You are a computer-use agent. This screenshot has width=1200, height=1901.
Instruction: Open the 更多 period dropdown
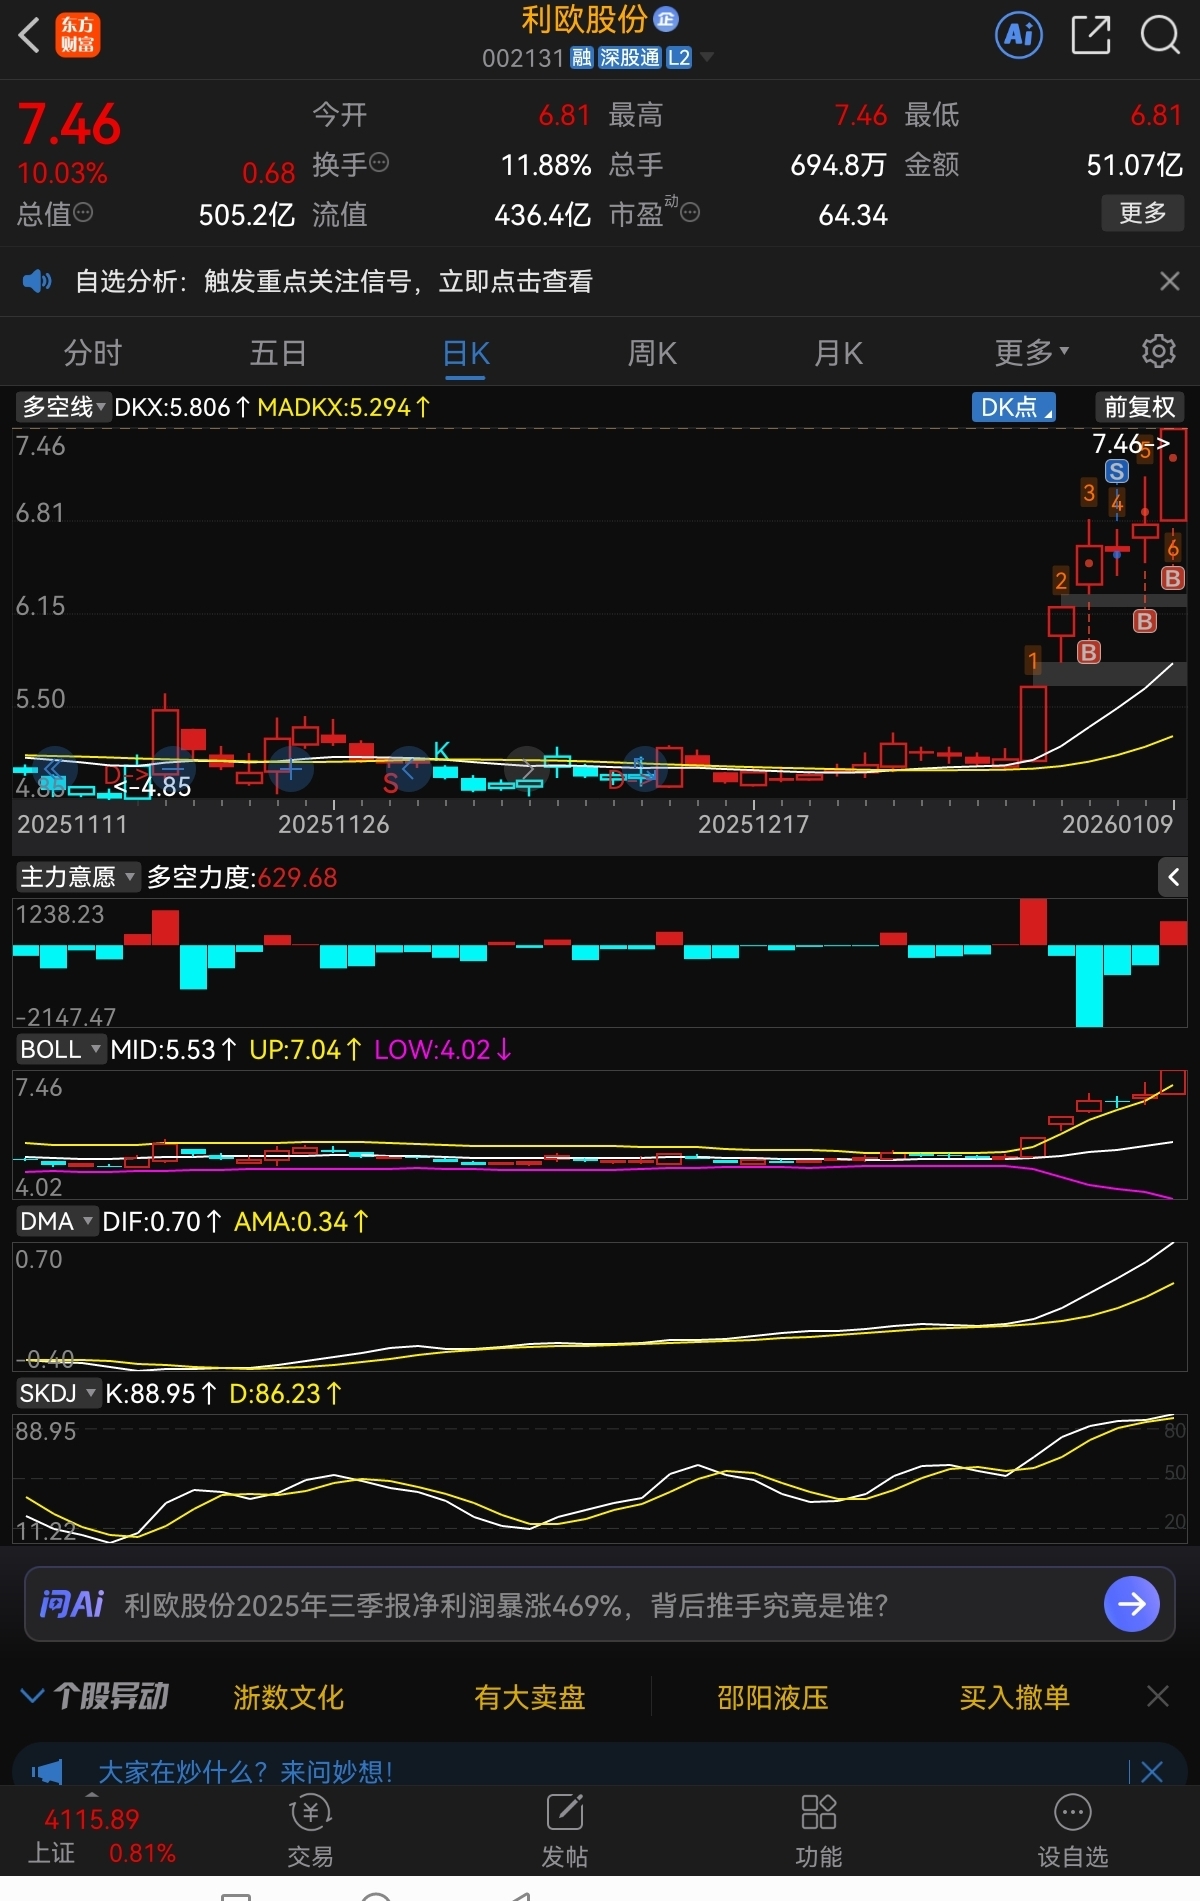point(1032,353)
